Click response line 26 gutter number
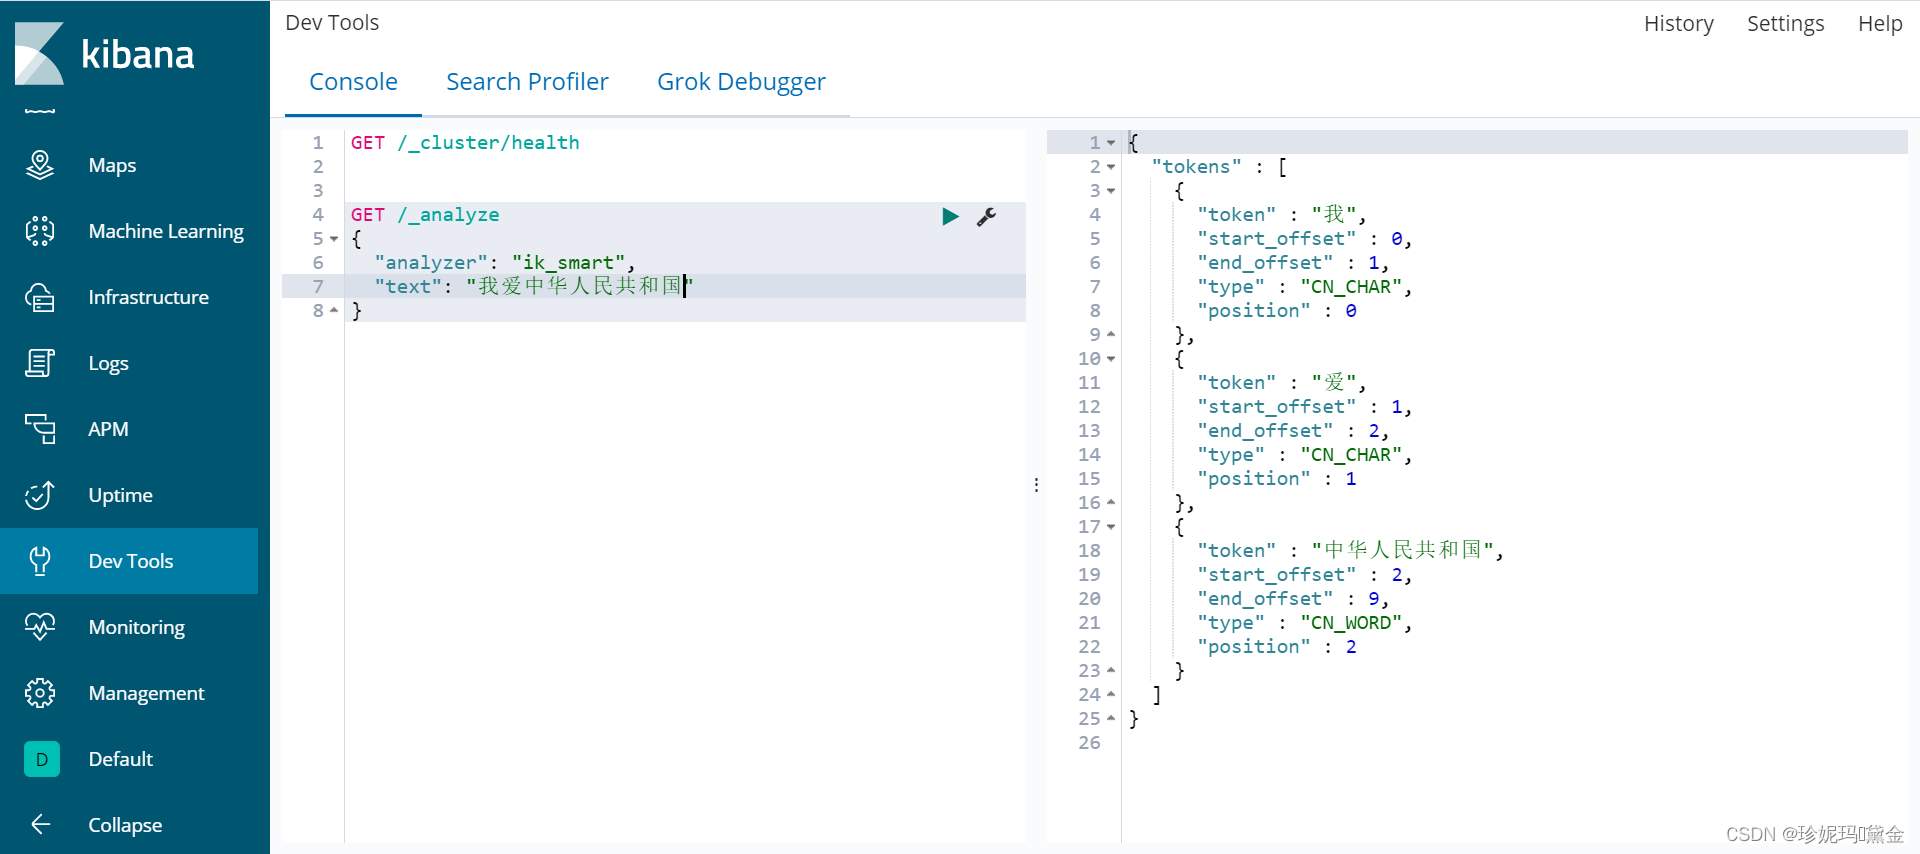The width and height of the screenshot is (1920, 854). click(x=1089, y=743)
